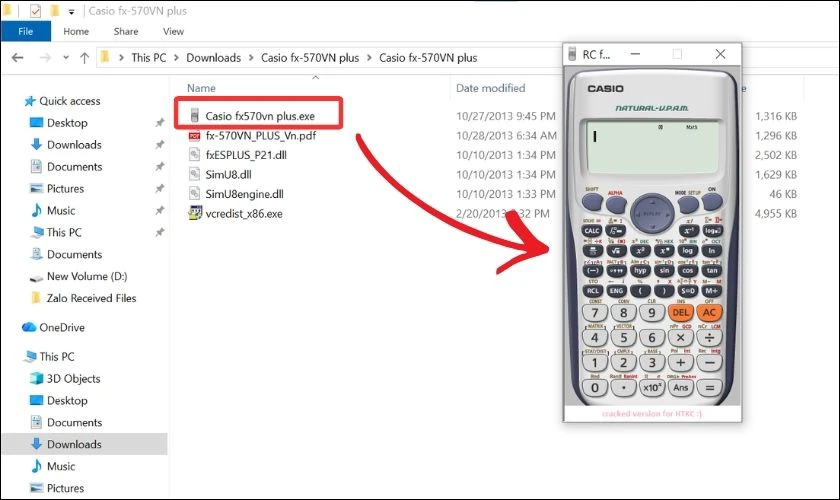Tap the Ans key on the calculator

680,387
